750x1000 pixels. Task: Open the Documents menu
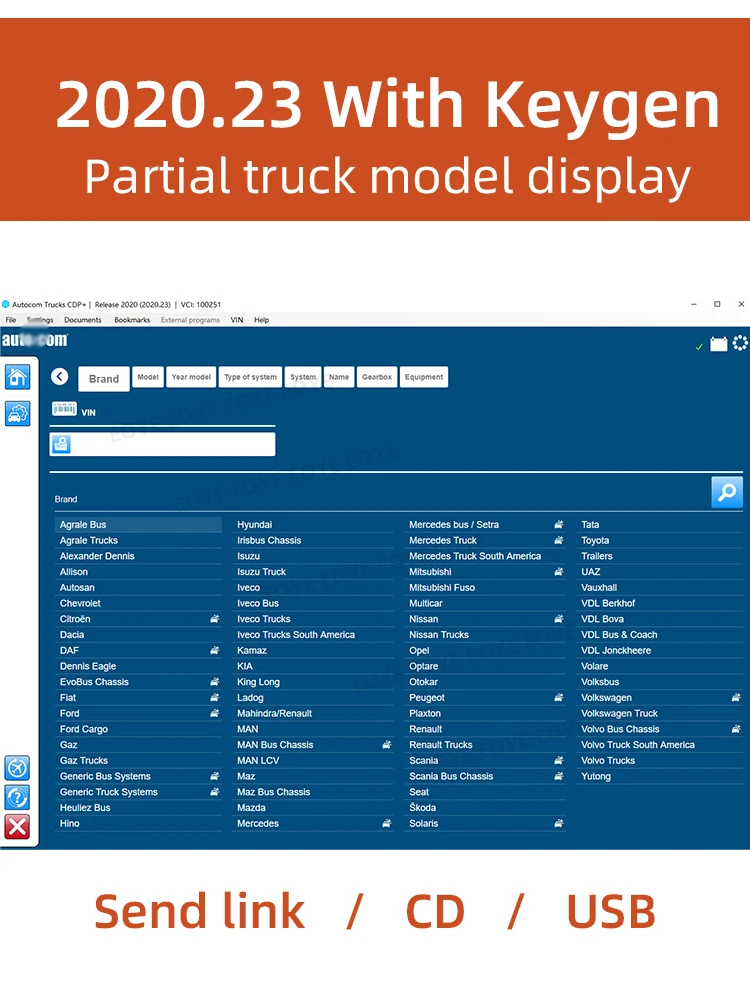click(x=82, y=320)
